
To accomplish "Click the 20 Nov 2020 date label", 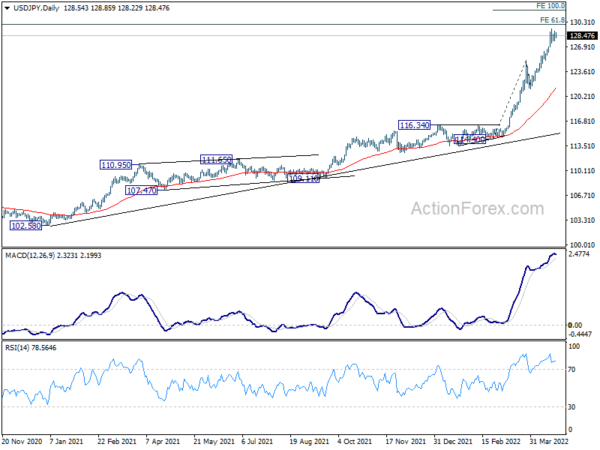I will (22, 442).
